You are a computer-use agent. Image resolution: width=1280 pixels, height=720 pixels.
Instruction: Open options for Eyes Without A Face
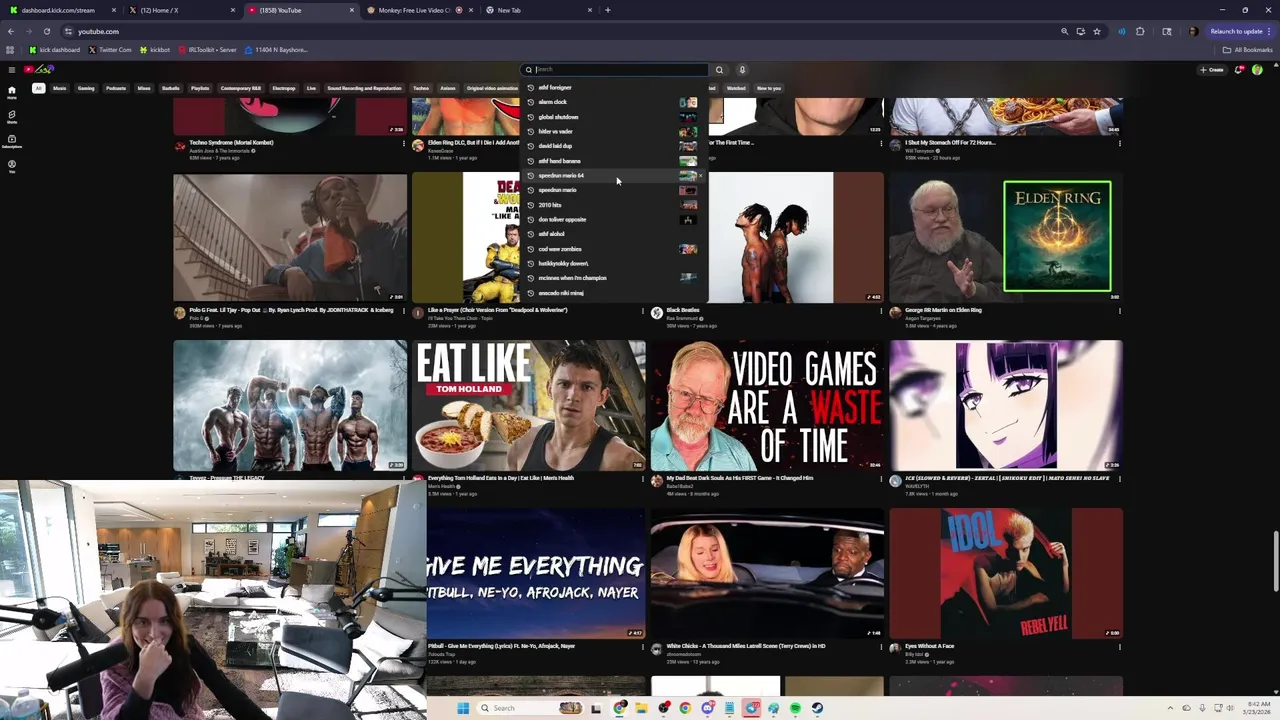click(x=1119, y=647)
